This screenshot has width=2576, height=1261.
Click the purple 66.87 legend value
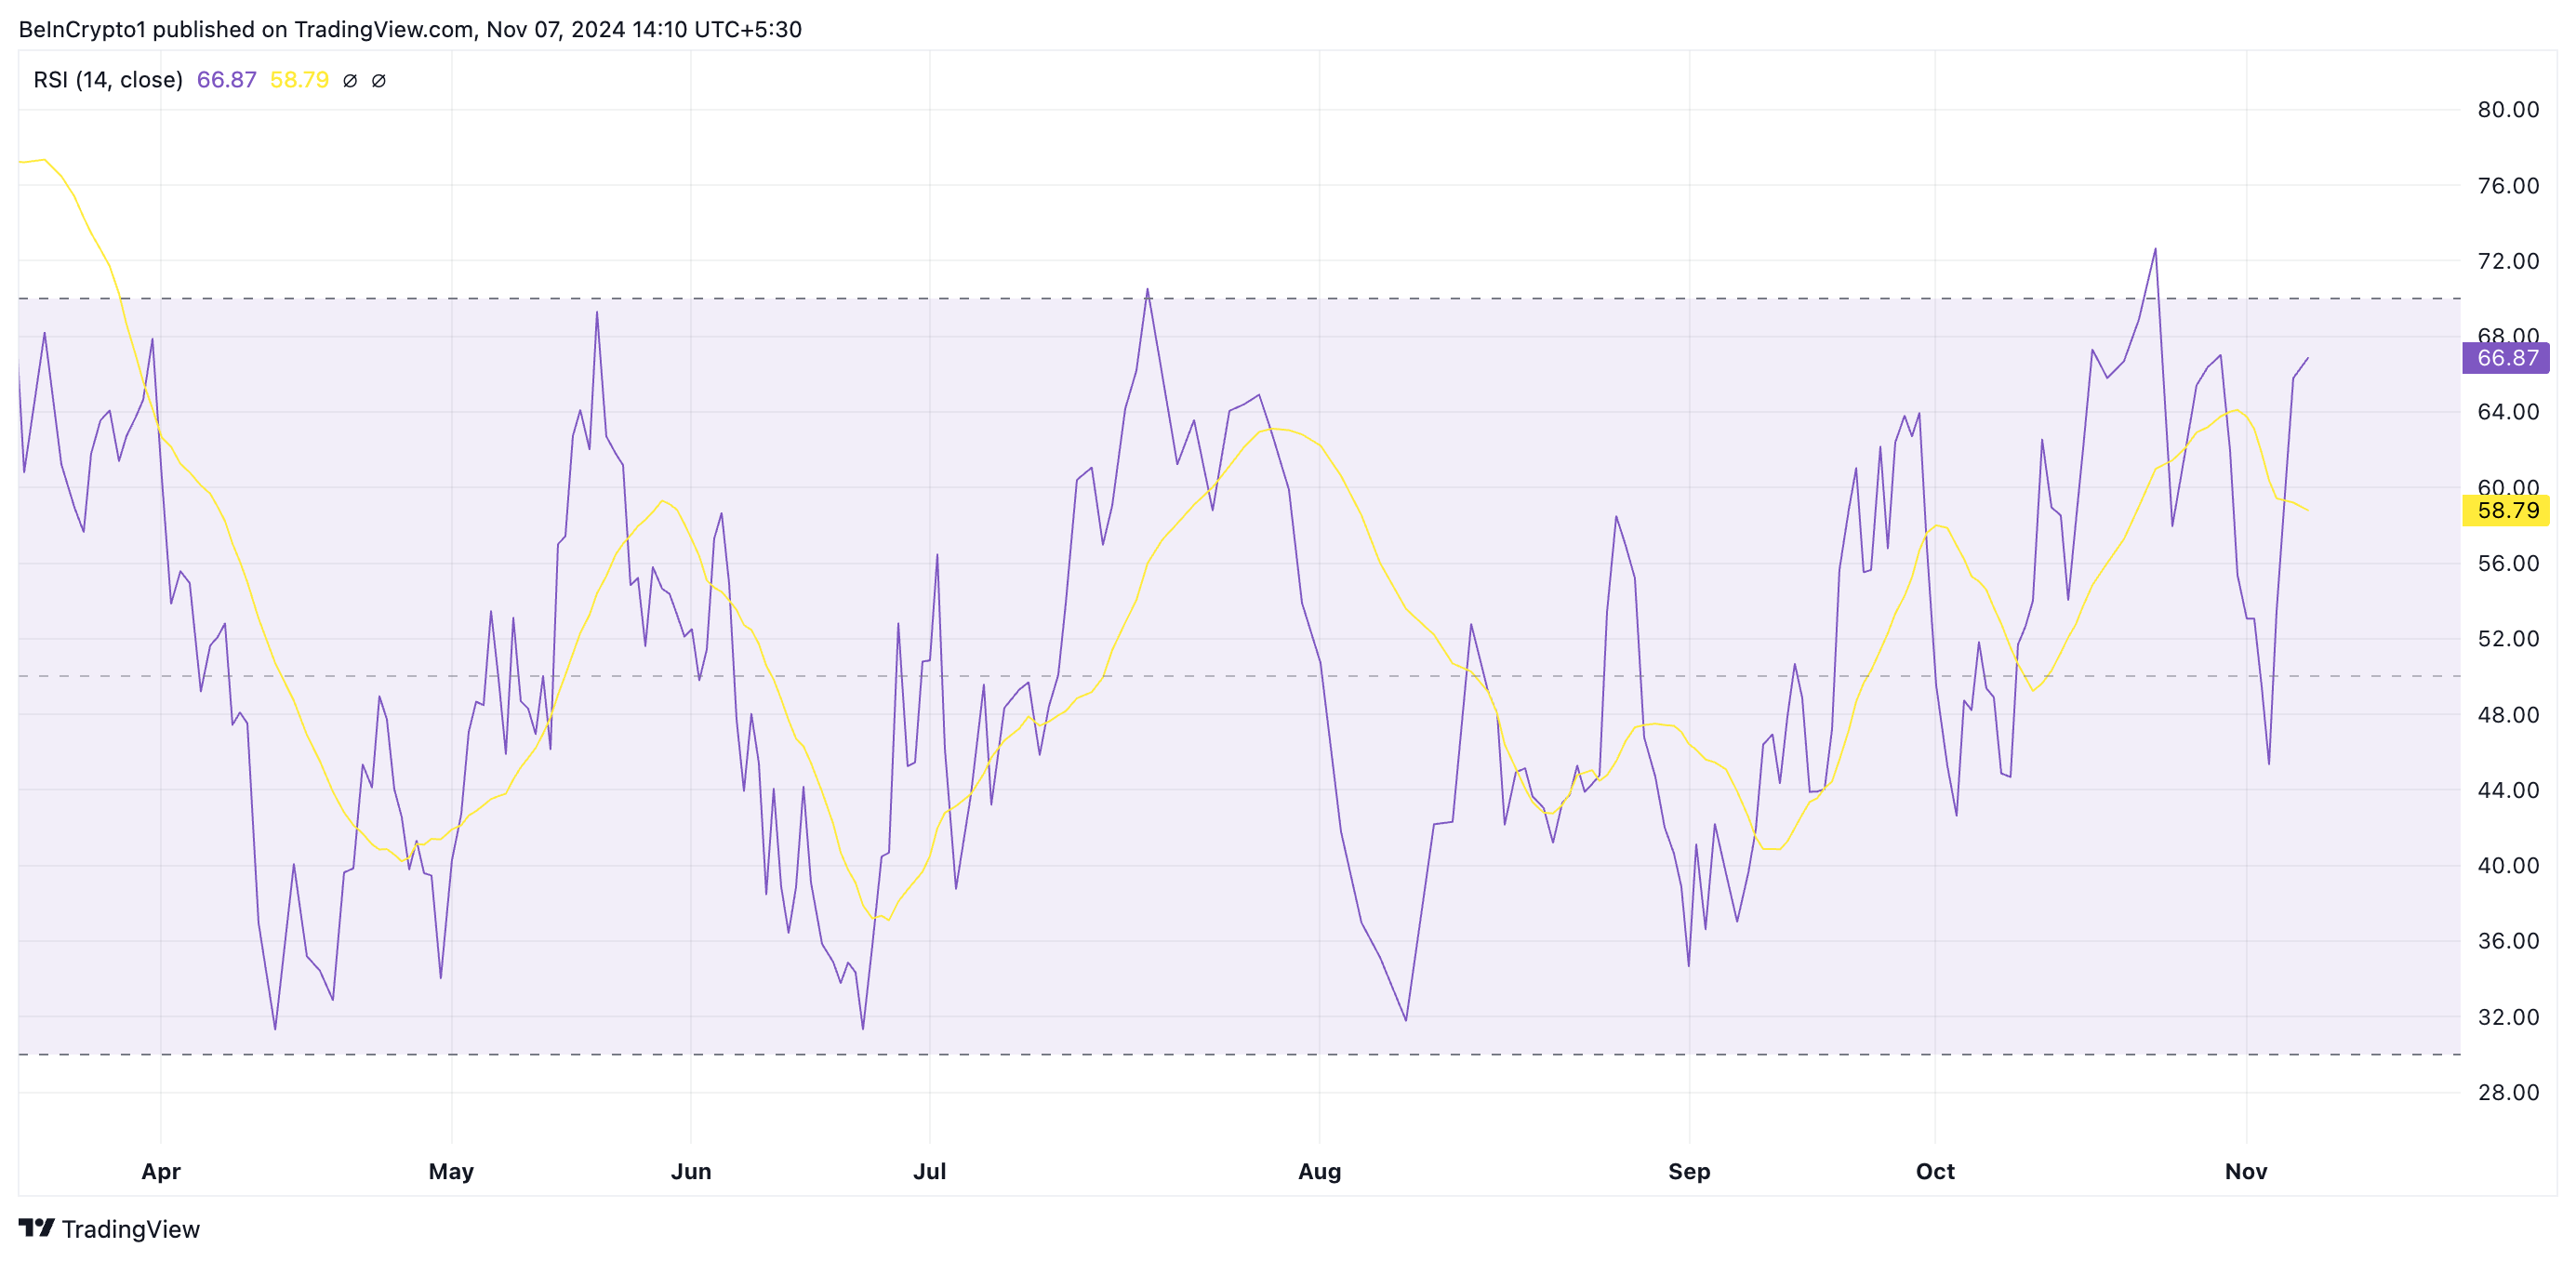tap(227, 80)
